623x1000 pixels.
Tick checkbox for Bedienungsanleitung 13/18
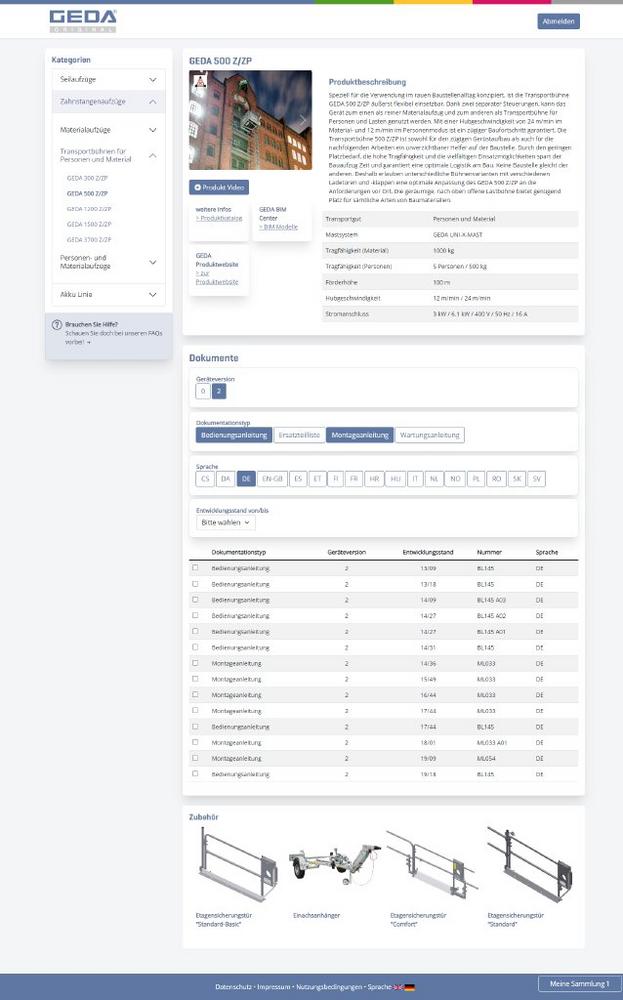pyautogui.click(x=195, y=584)
